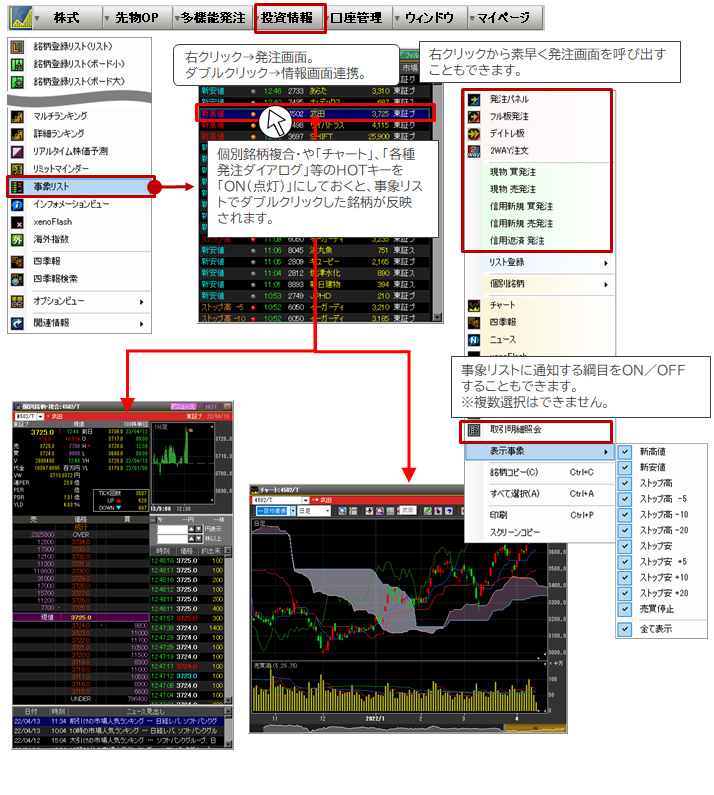Choose デイトレ板 in the context menu
The width and height of the screenshot is (714, 795).
pos(538,133)
